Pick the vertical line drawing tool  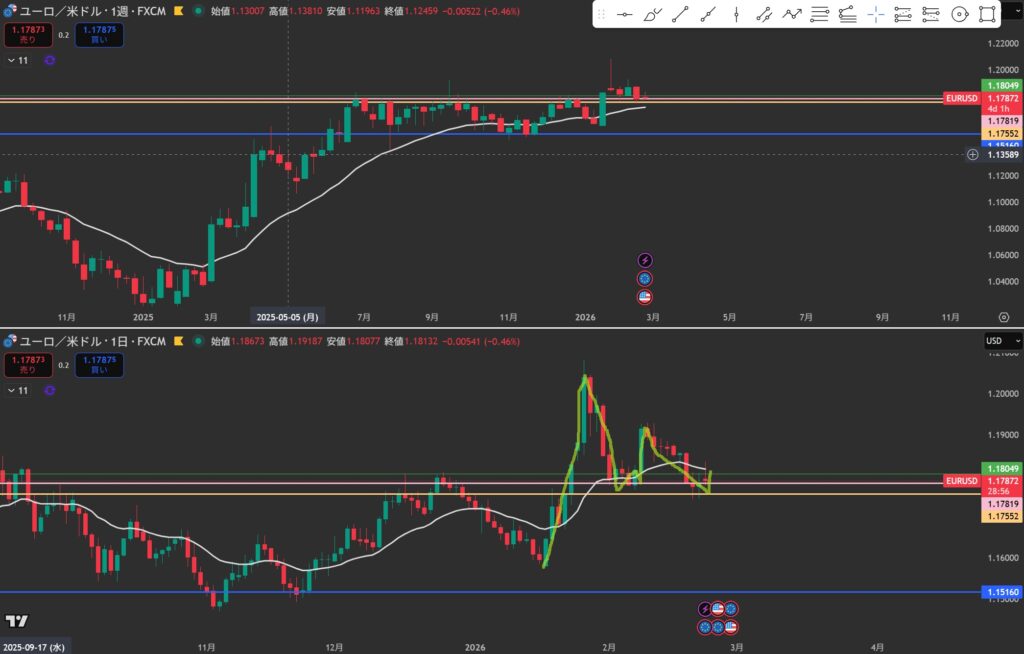tap(736, 15)
